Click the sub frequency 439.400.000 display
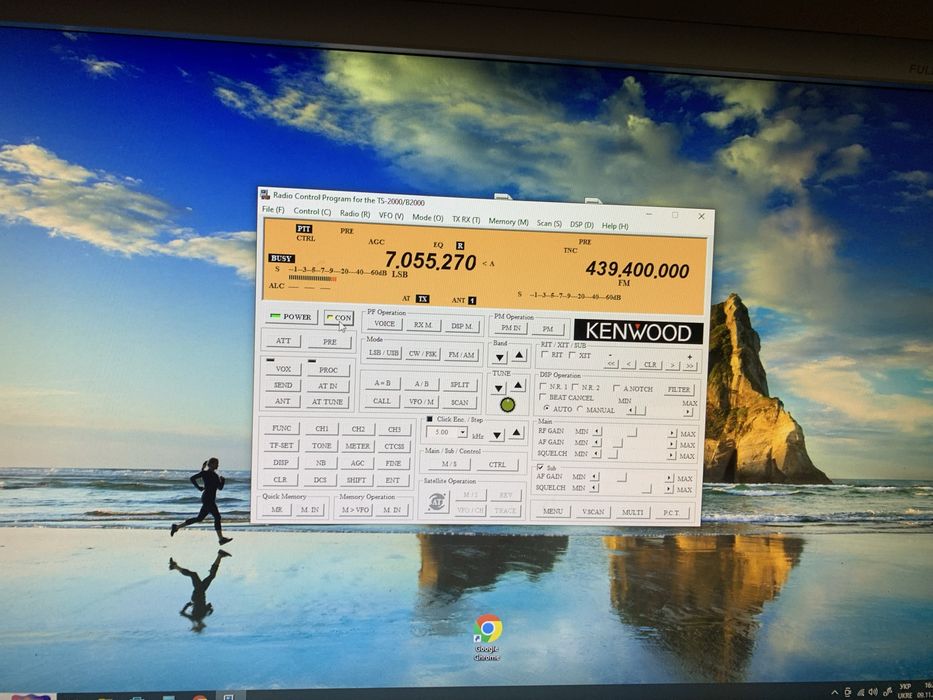 tap(637, 270)
